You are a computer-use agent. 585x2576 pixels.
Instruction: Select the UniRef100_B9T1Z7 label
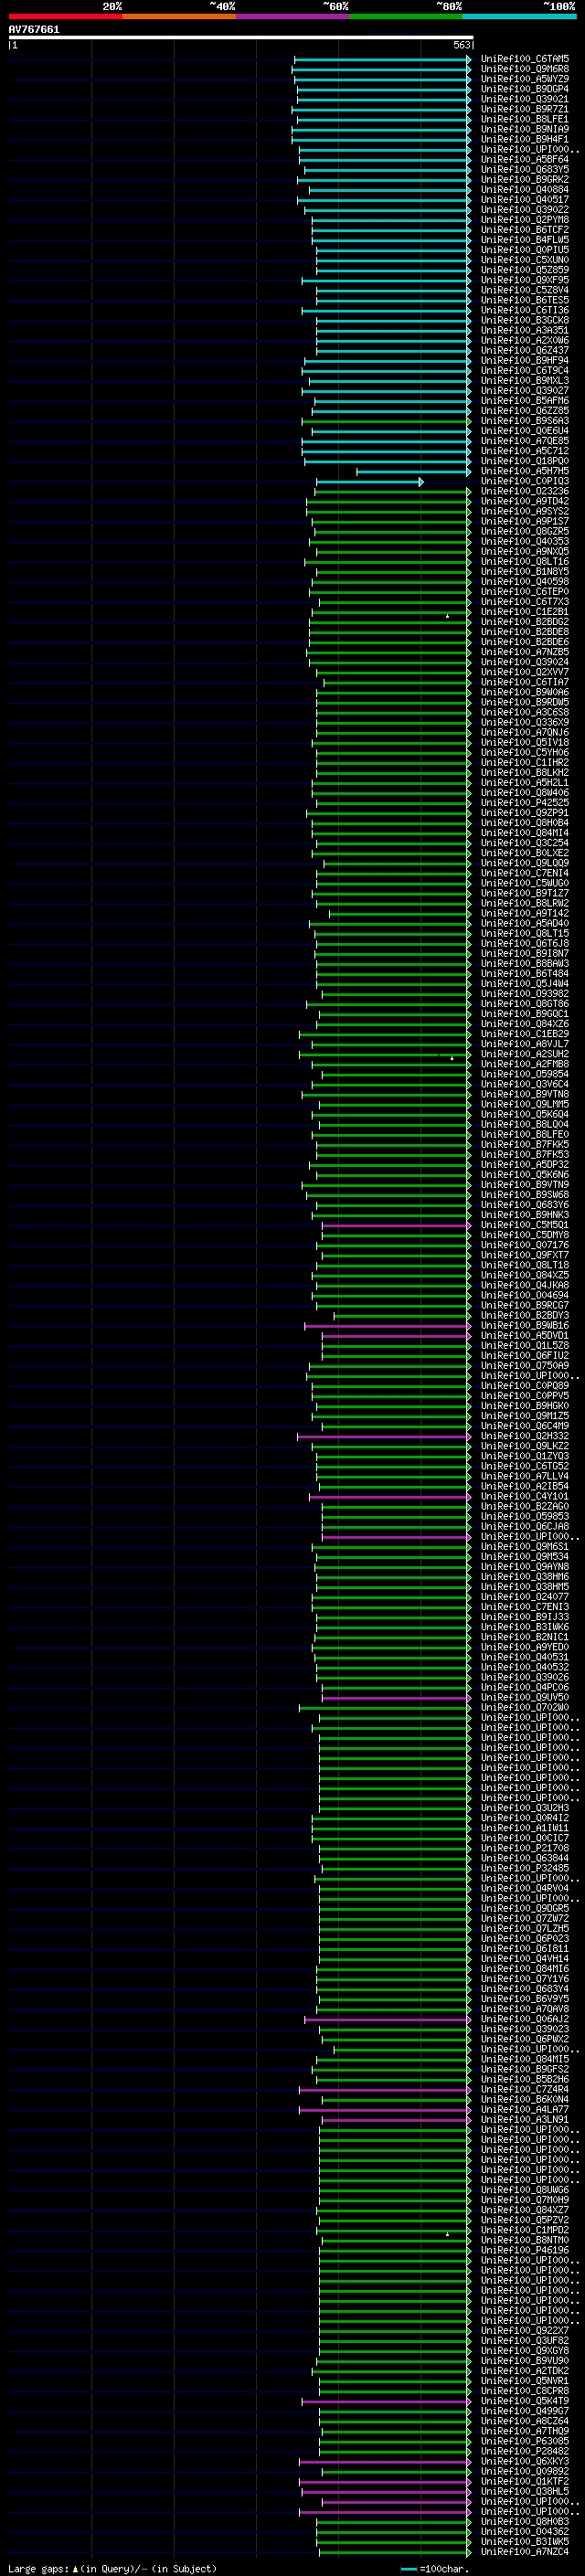524,894
